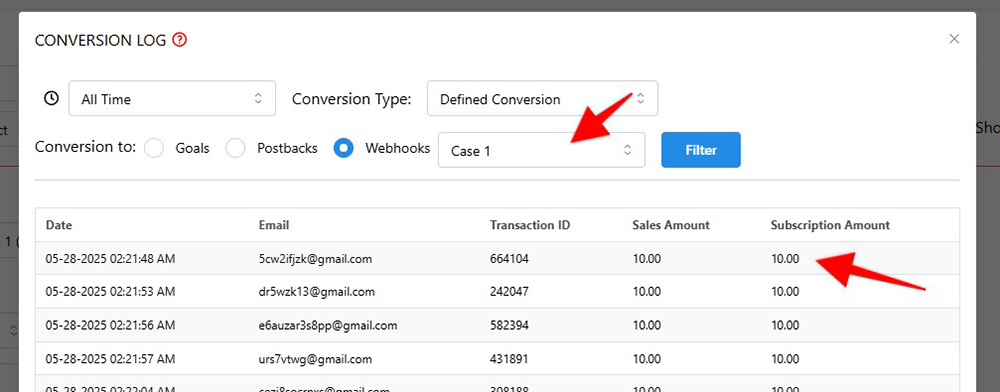Click date 05-28-2025 02:21:48 AM
Screen dimensions: 1000x392
(x=110, y=259)
